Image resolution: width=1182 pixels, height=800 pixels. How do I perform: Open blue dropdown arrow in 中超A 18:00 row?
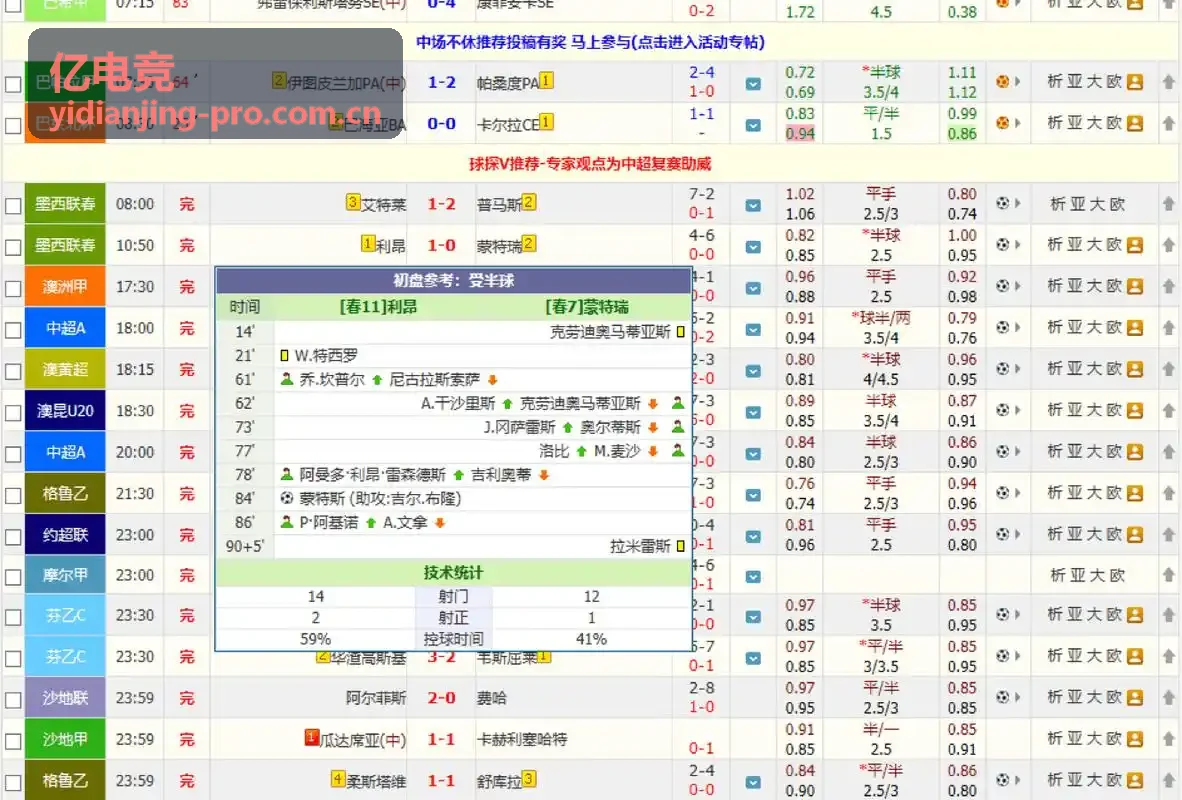[752, 330]
